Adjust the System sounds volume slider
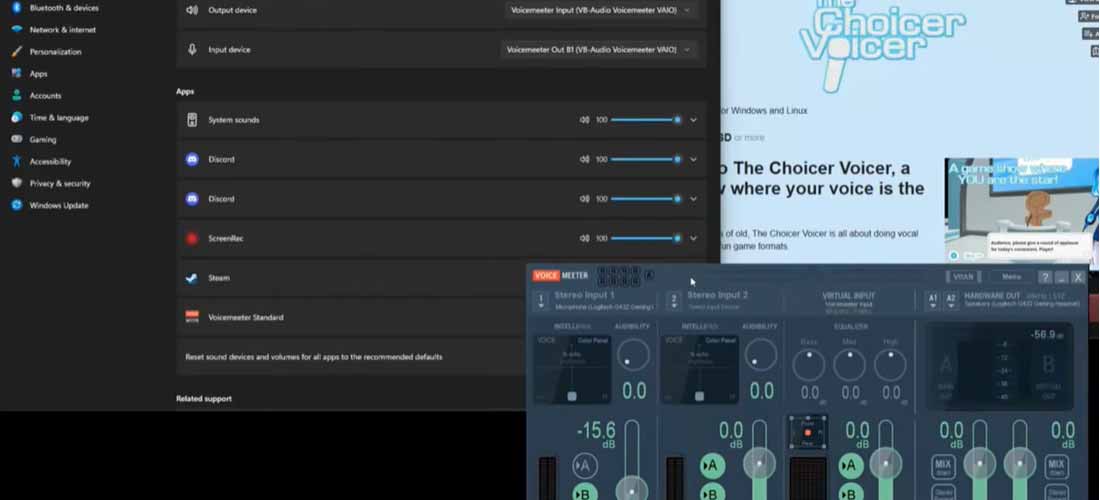This screenshot has width=1100, height=500. click(645, 120)
